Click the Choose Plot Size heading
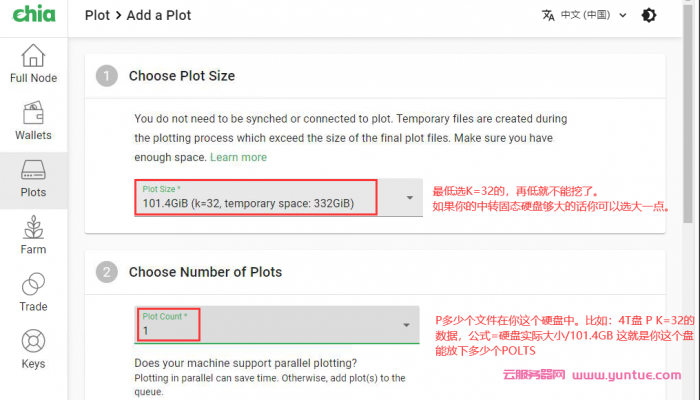The width and height of the screenshot is (700, 400). tap(182, 75)
